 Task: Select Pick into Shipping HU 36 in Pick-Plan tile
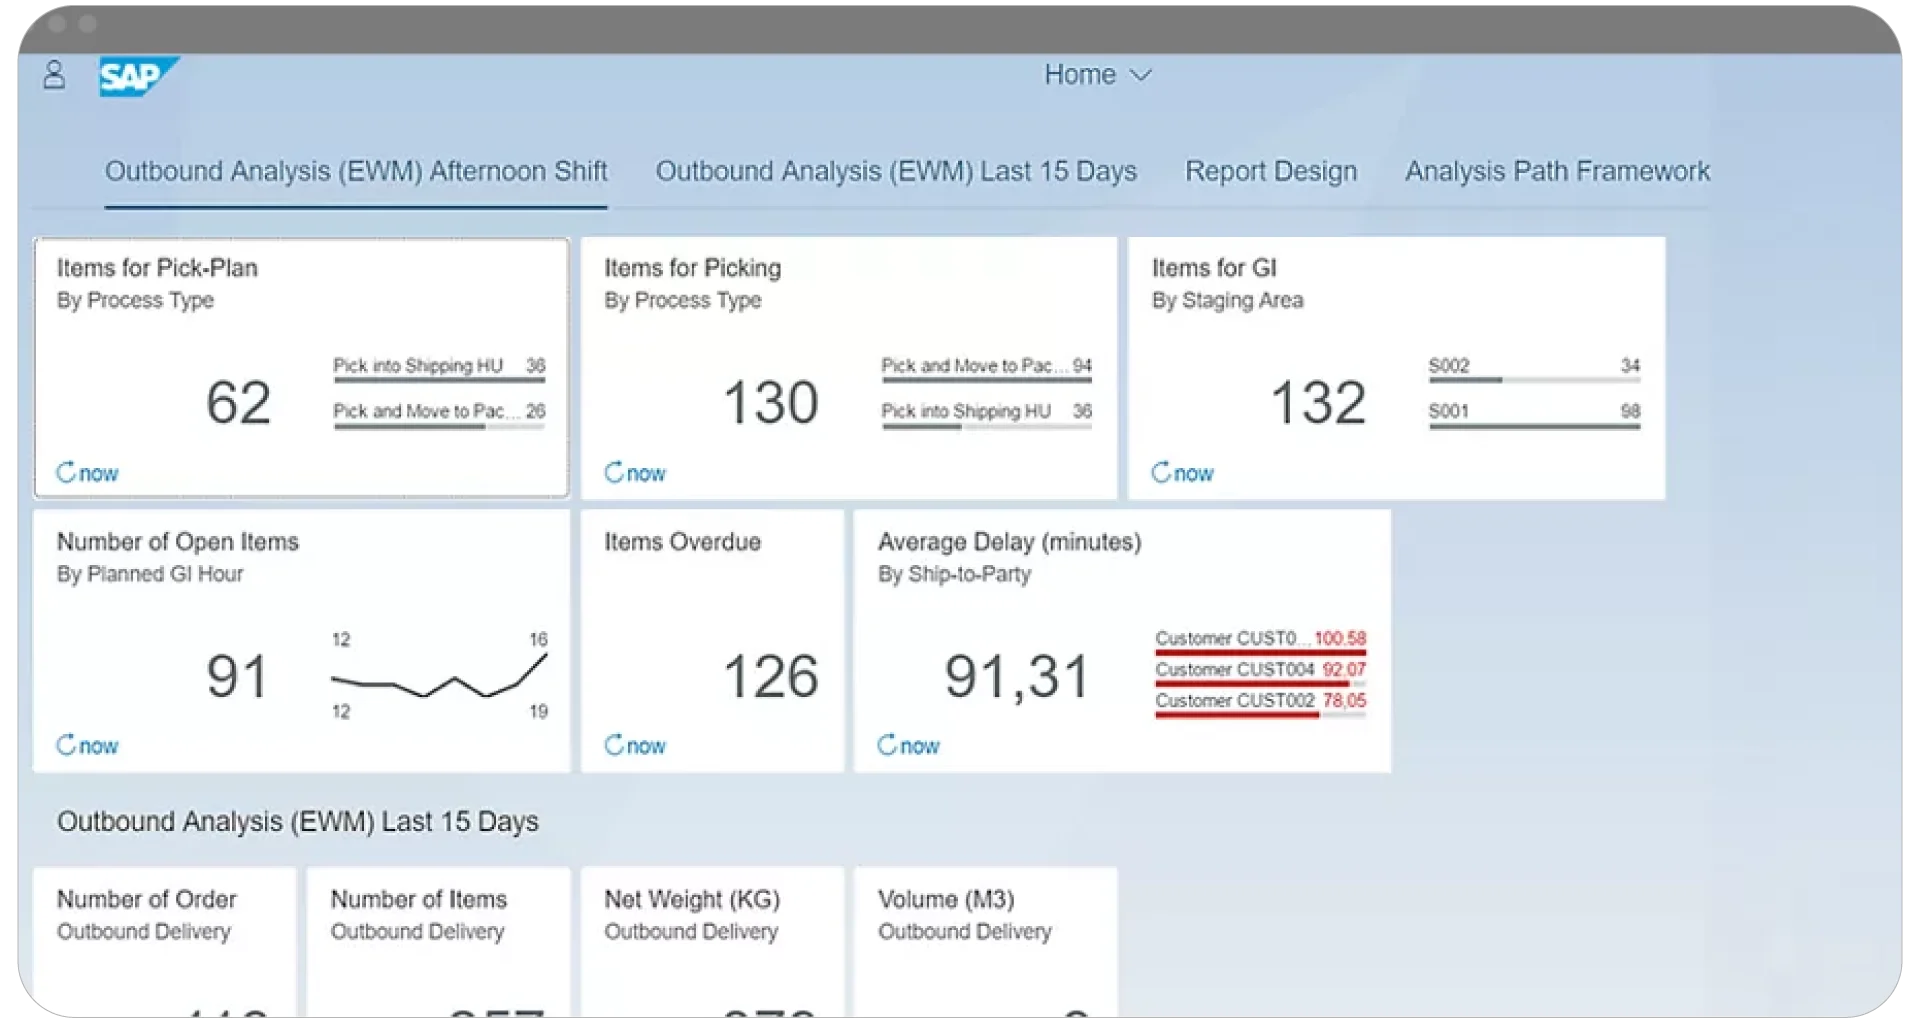tap(439, 369)
